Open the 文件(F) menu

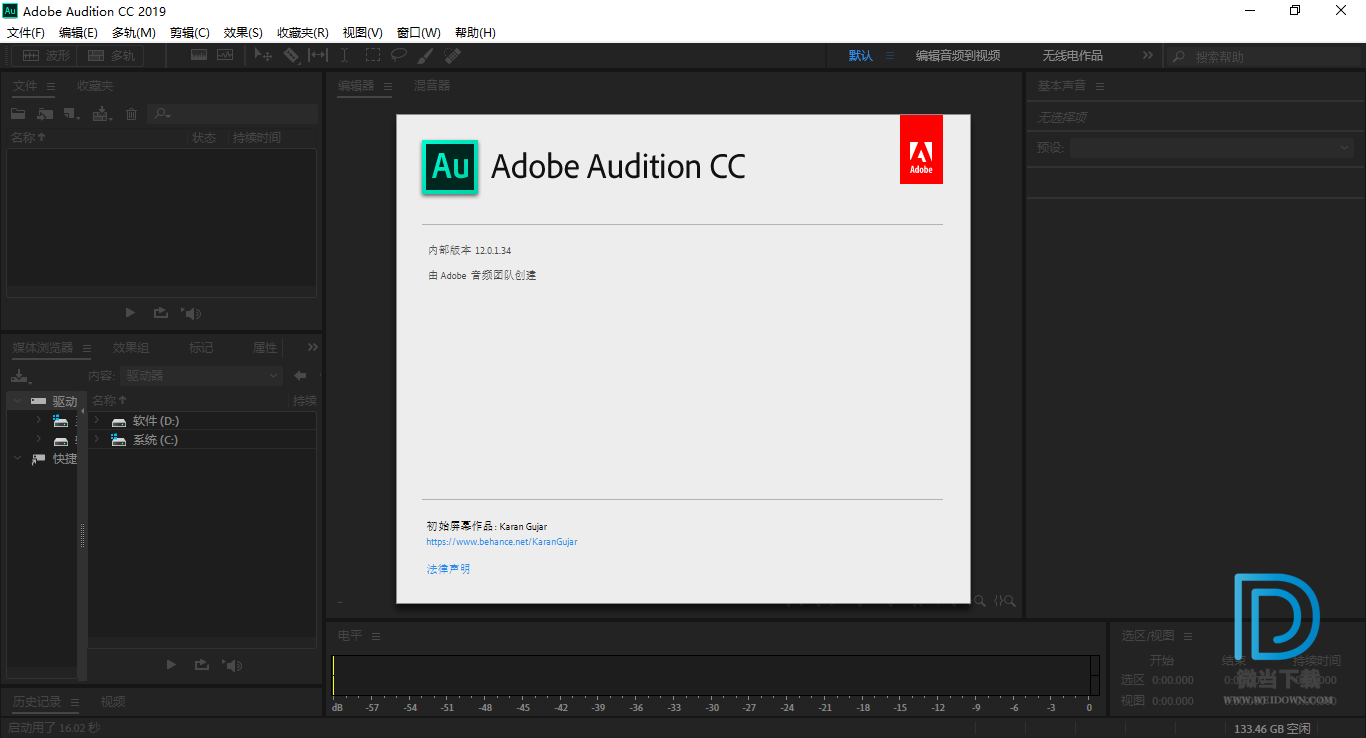26,33
